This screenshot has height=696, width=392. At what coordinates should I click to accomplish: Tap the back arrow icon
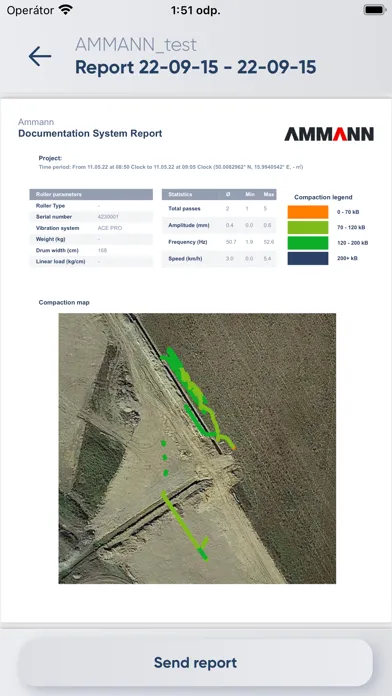(40, 57)
